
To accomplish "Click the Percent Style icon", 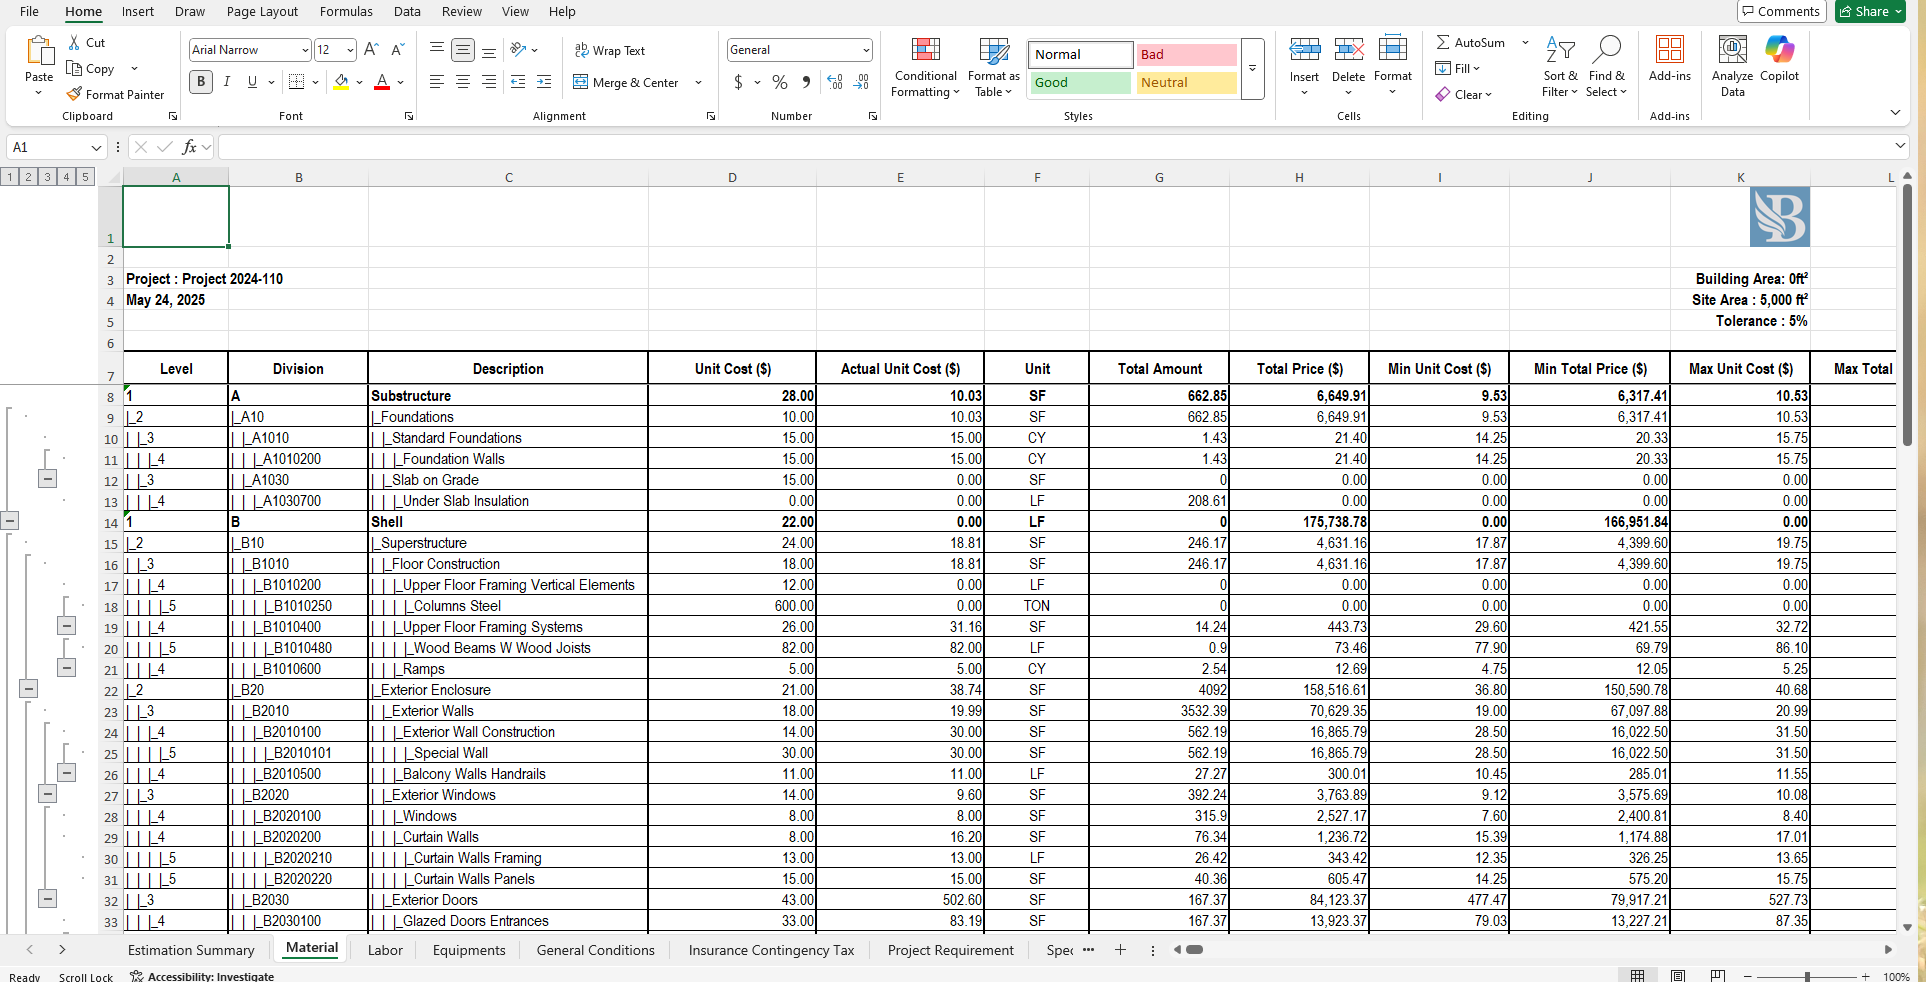I will (780, 82).
